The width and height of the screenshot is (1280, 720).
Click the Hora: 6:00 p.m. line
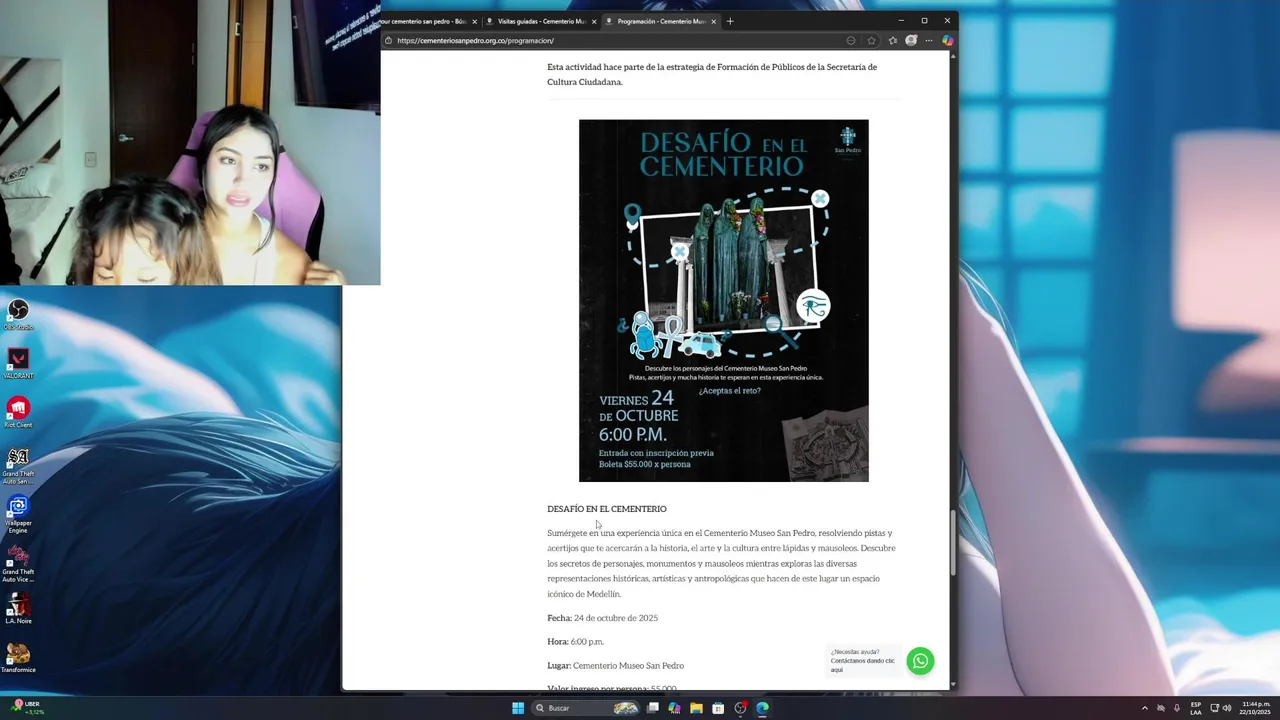576,642
